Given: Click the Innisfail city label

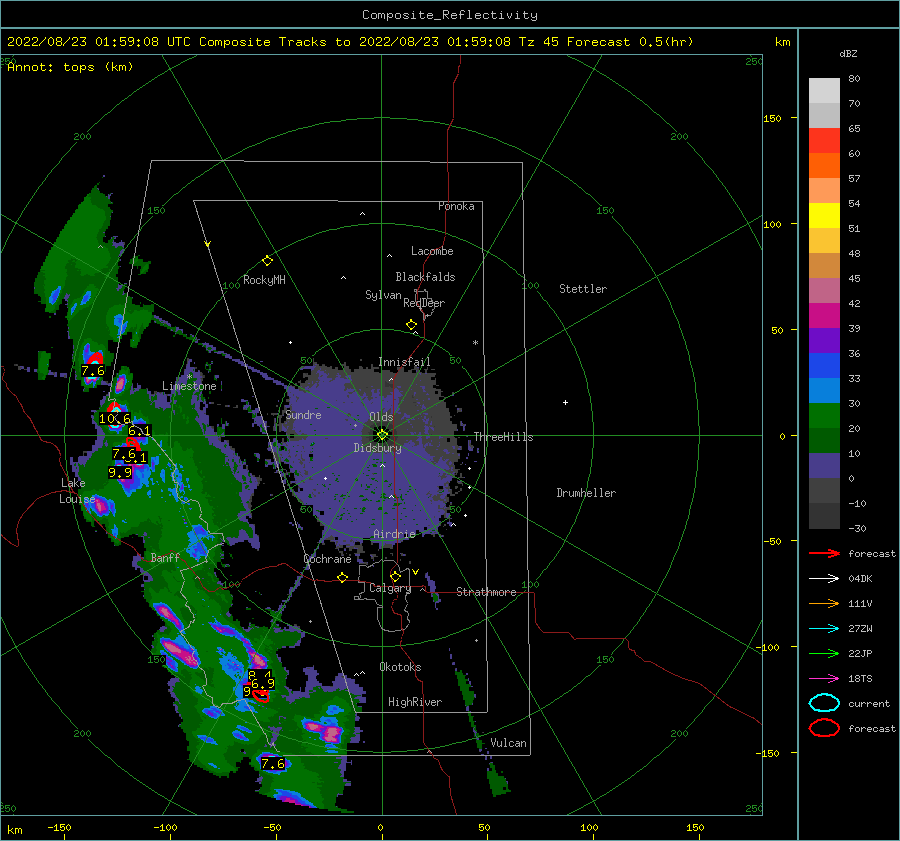Looking at the screenshot, I should 404,362.
